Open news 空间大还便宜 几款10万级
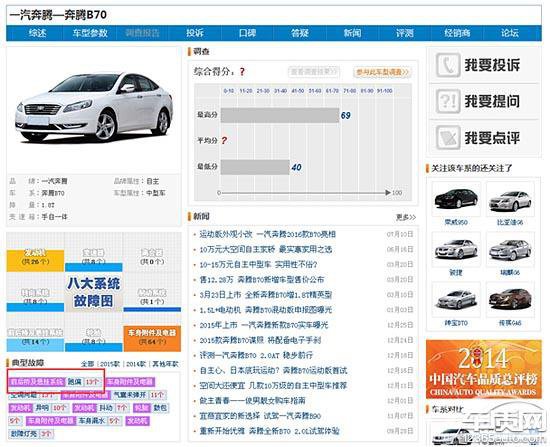 [273, 386]
